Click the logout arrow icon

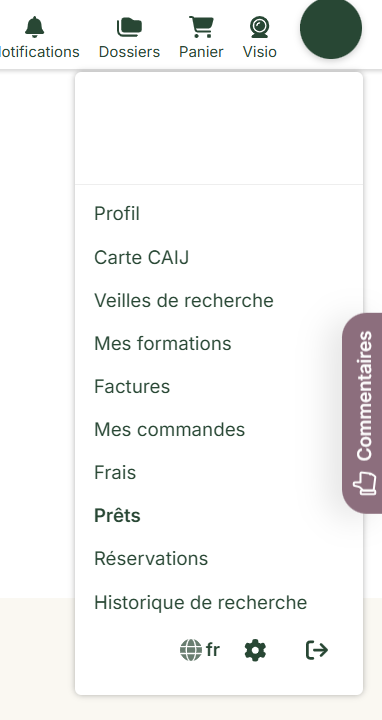click(317, 650)
